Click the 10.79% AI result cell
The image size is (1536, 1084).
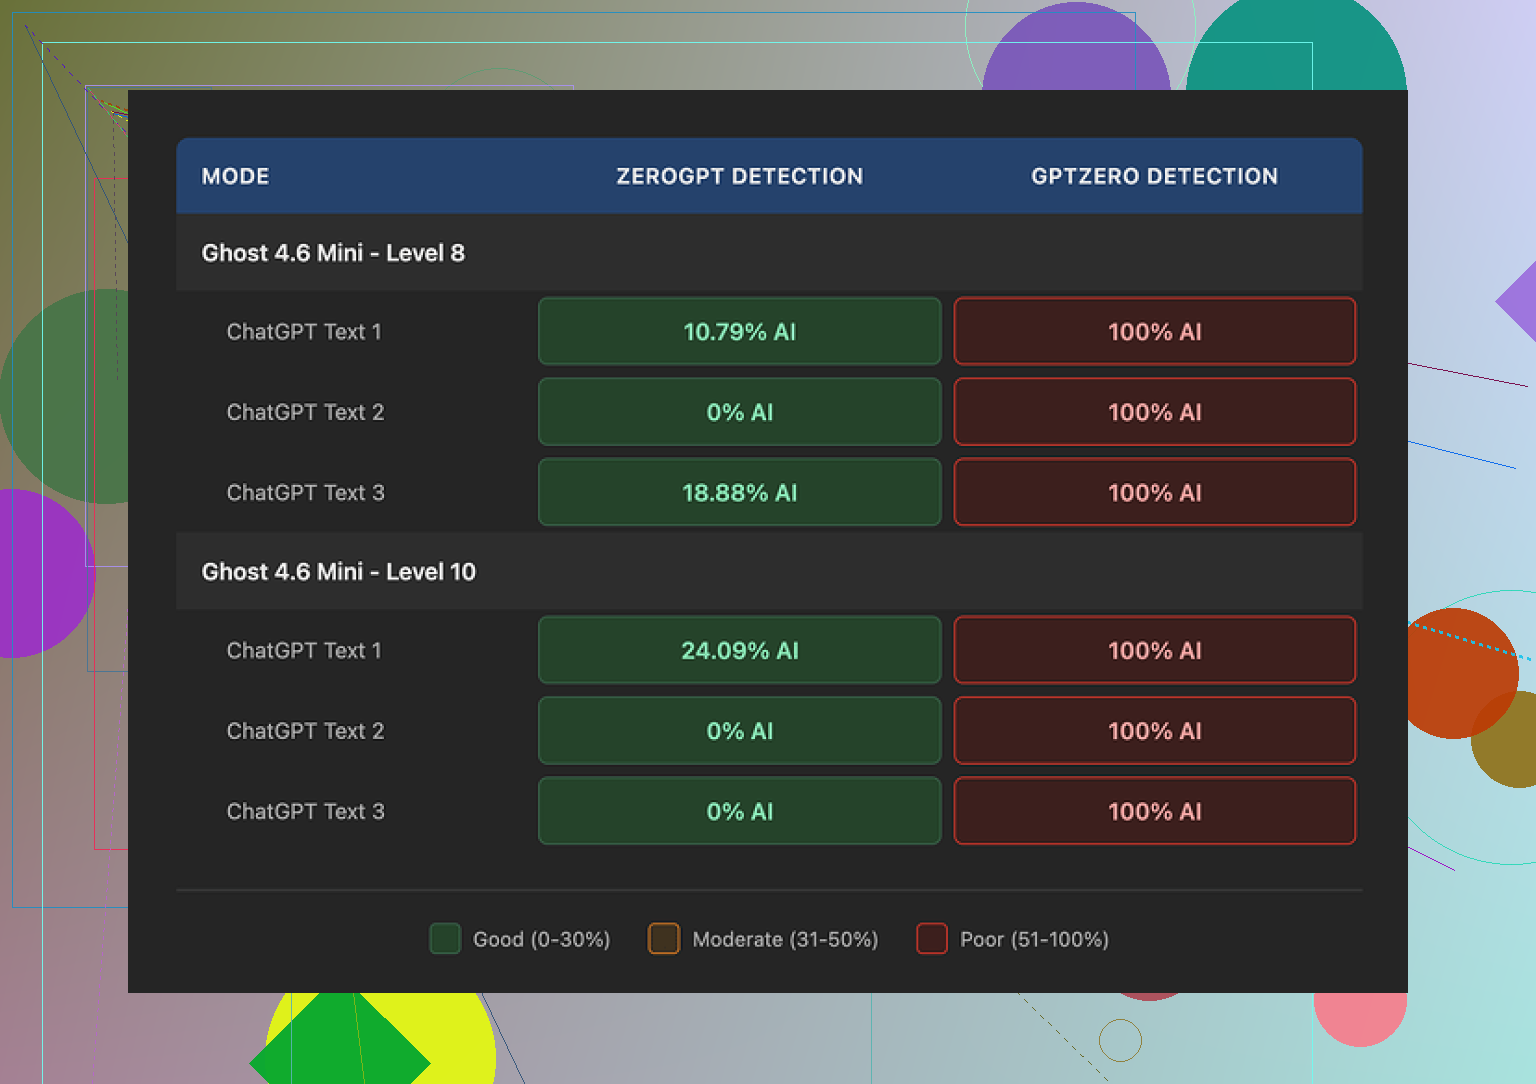739,332
